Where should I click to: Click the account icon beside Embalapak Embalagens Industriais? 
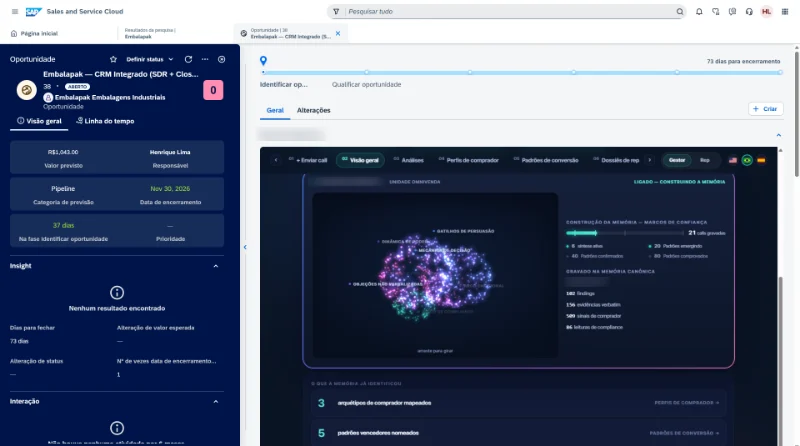pos(48,97)
